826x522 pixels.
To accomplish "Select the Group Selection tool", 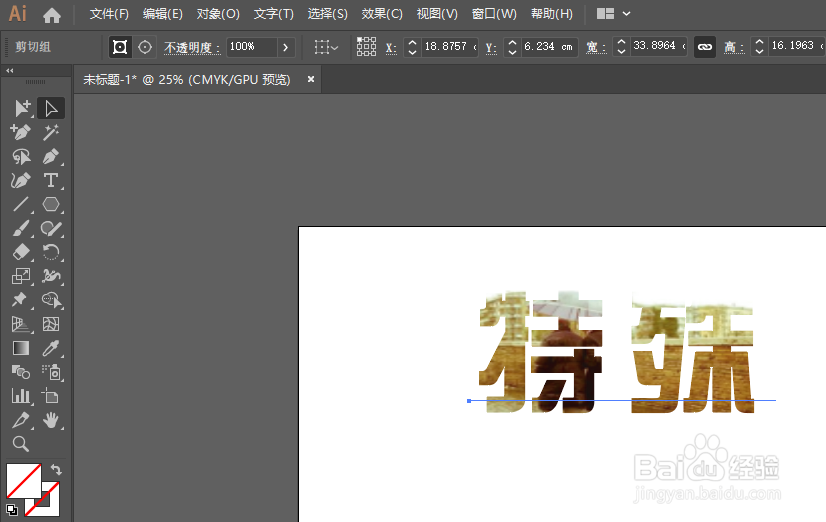I will [x=22, y=108].
